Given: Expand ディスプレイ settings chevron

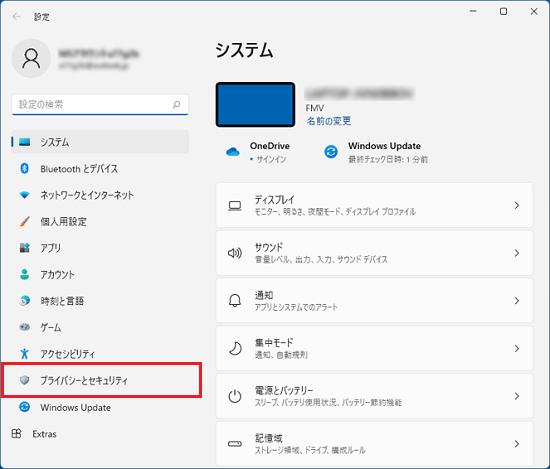Looking at the screenshot, I should (x=517, y=206).
